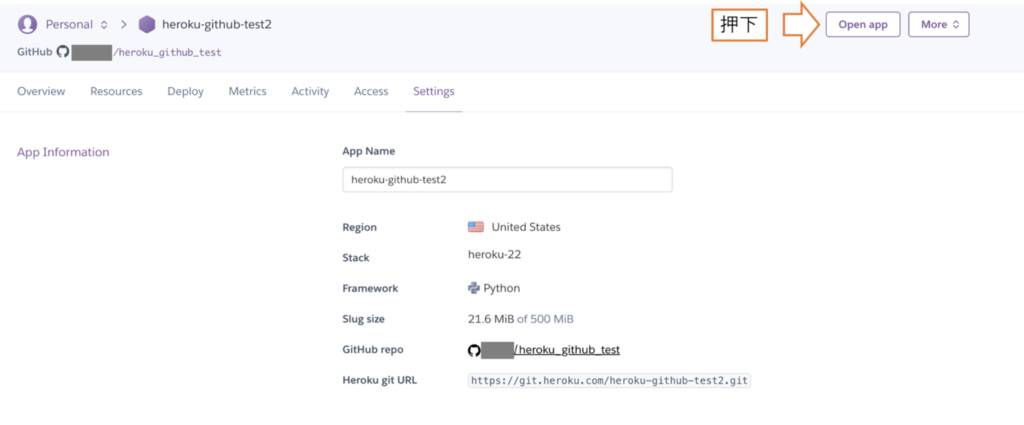Viewport: 1024px width, 425px height.
Task: Click the GitHub icon beside GitHub repo
Action: click(474, 351)
